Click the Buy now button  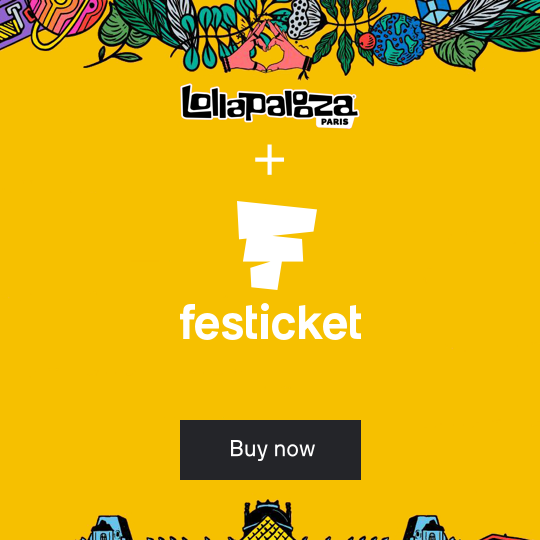pyautogui.click(x=270, y=449)
